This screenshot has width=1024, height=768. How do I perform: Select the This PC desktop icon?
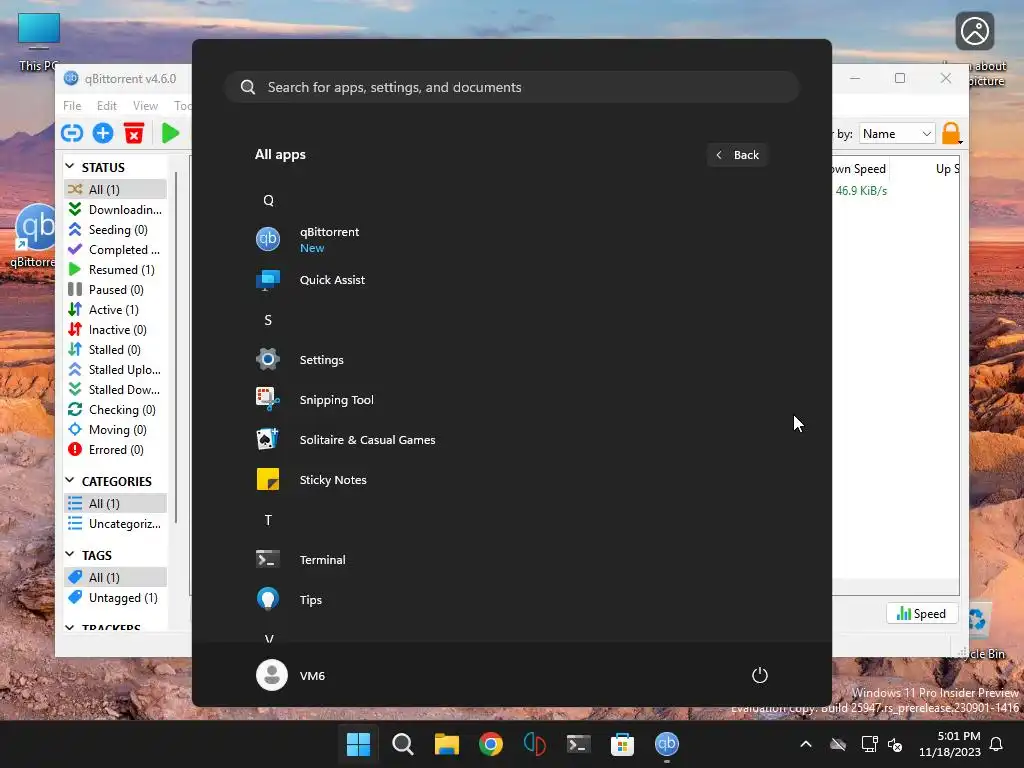click(x=39, y=42)
